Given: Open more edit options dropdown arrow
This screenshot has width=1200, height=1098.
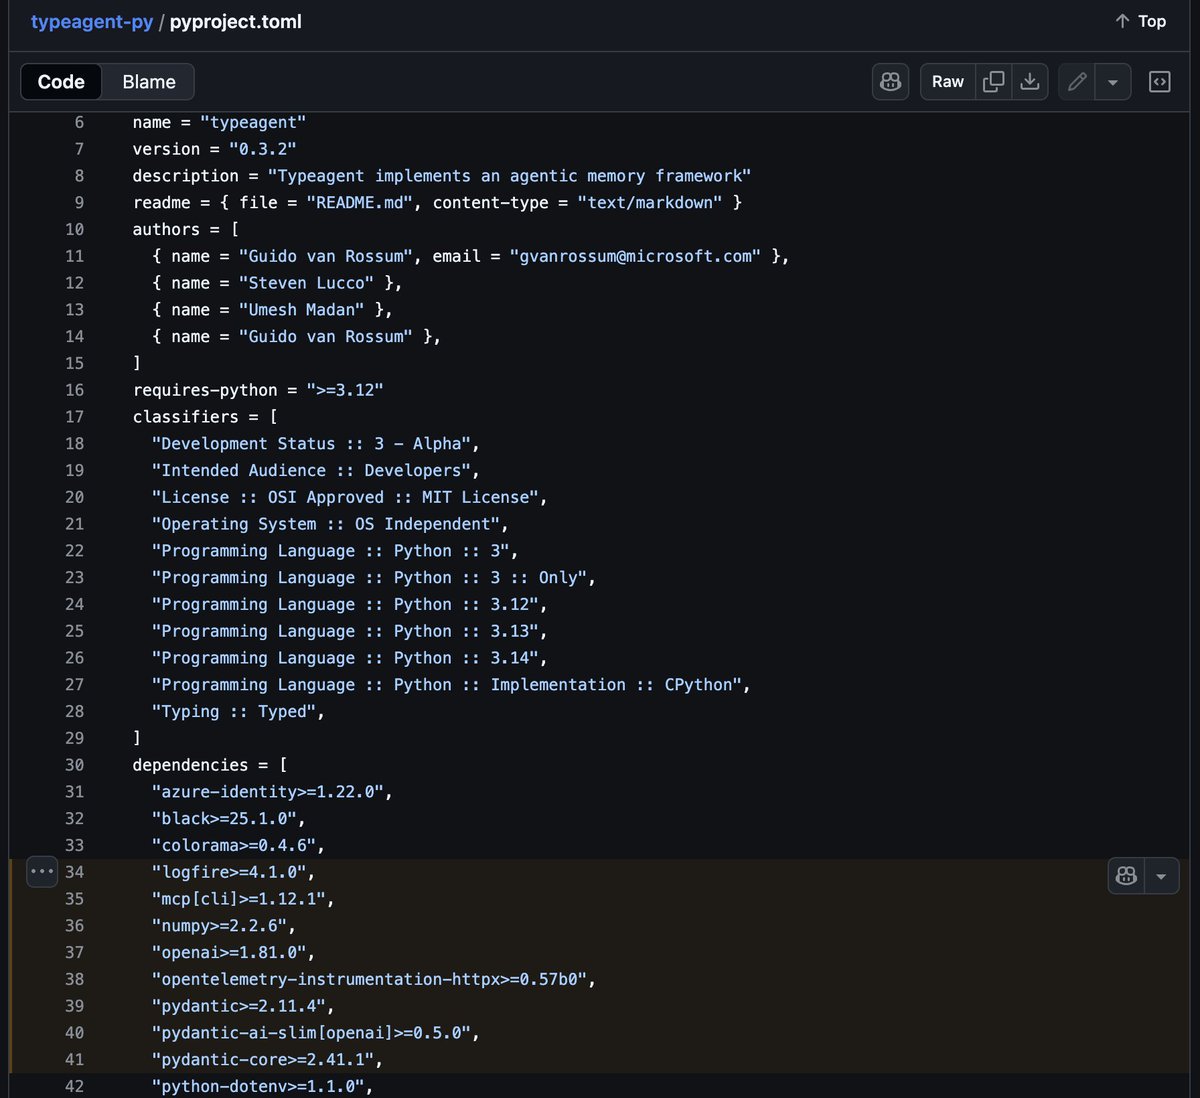Looking at the screenshot, I should click(x=1113, y=82).
